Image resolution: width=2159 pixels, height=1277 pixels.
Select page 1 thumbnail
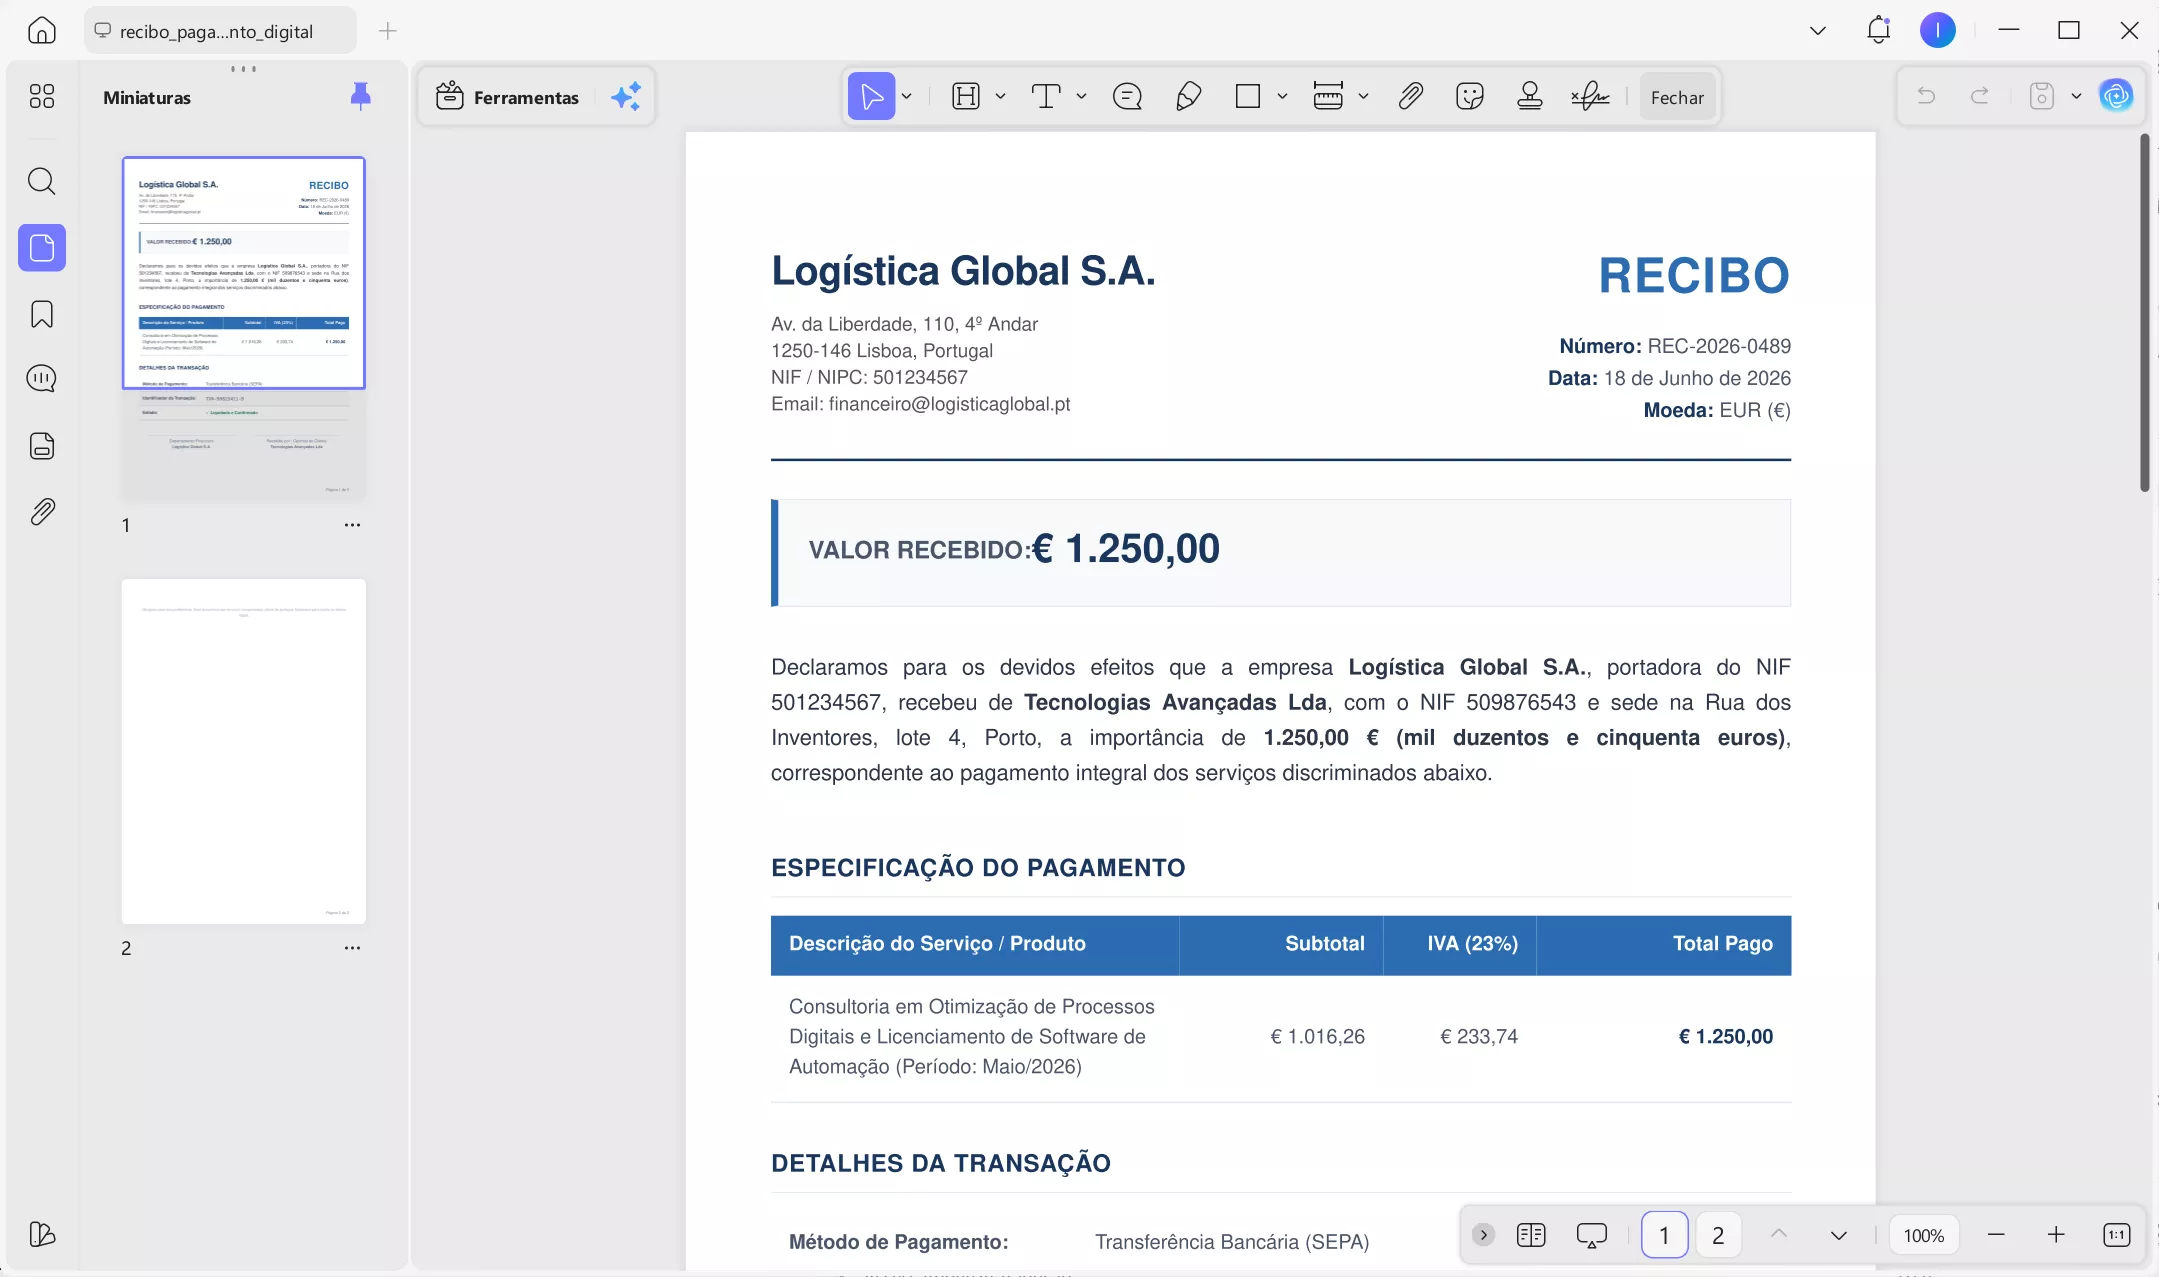tap(244, 328)
